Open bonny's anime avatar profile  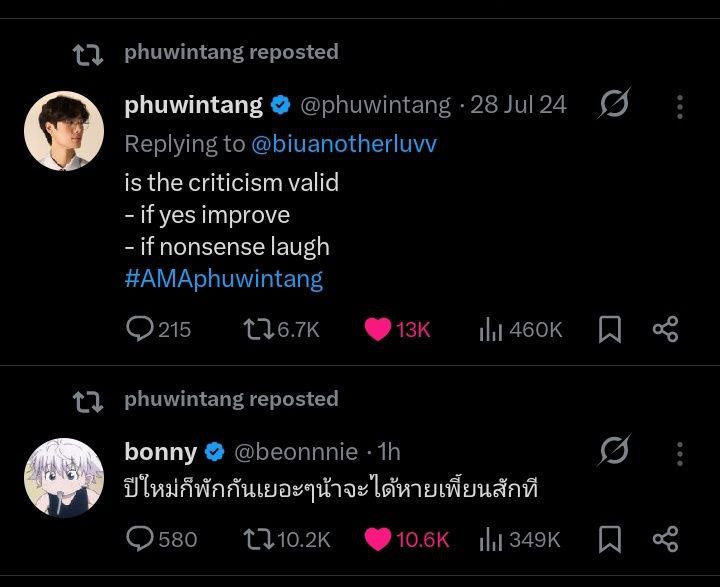pyautogui.click(x=63, y=477)
